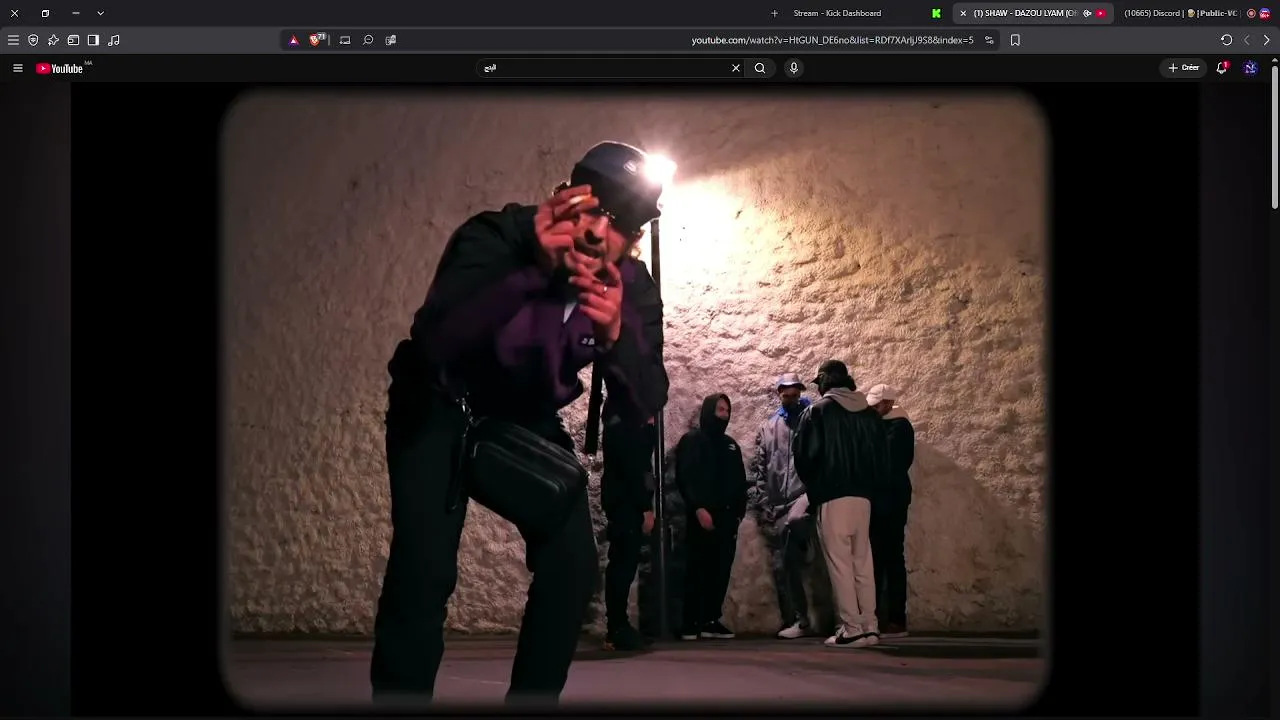
Task: Mute the tab via its audio icon
Action: click(x=1087, y=13)
